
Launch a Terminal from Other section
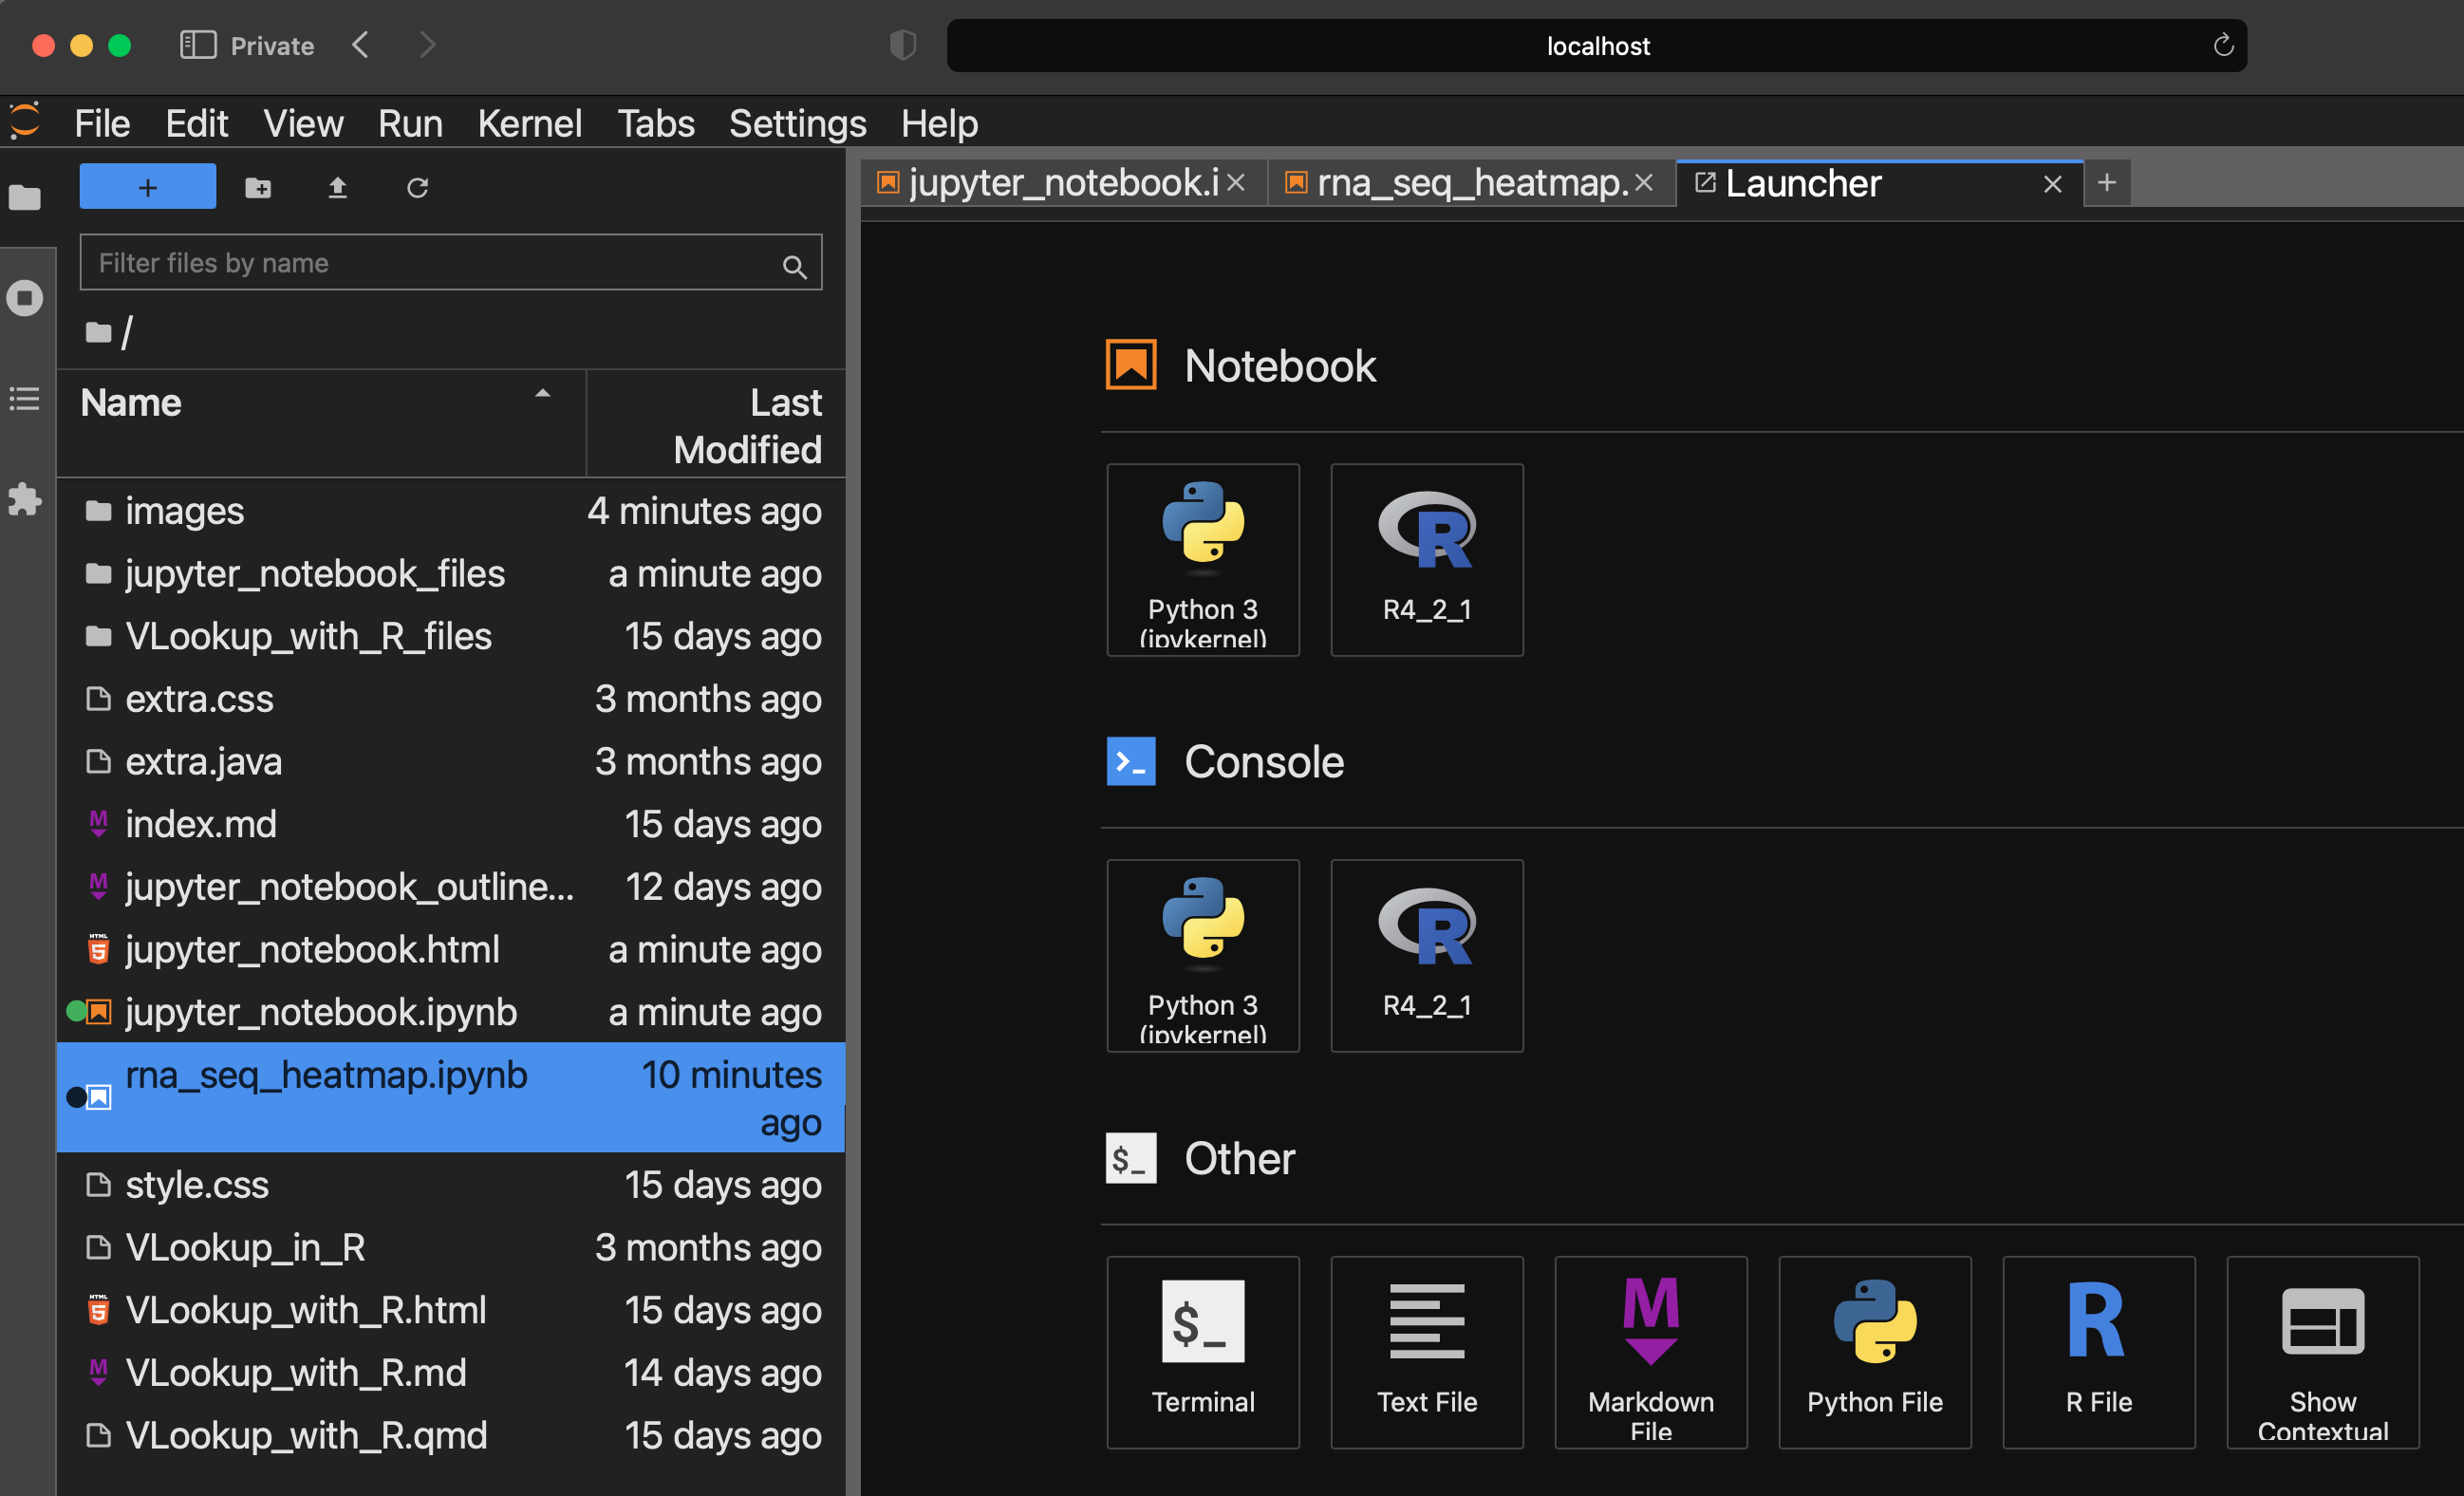[x=1202, y=1350]
